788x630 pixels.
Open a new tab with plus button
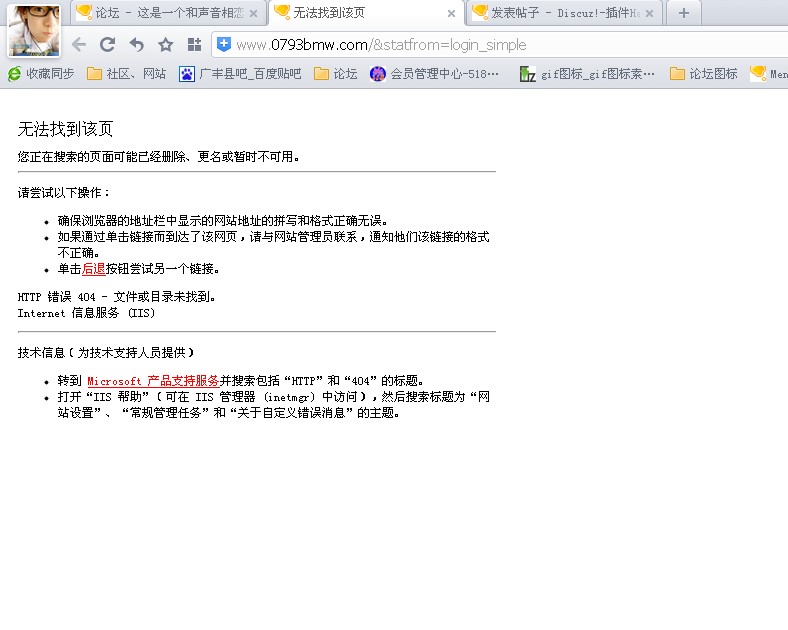tap(683, 13)
